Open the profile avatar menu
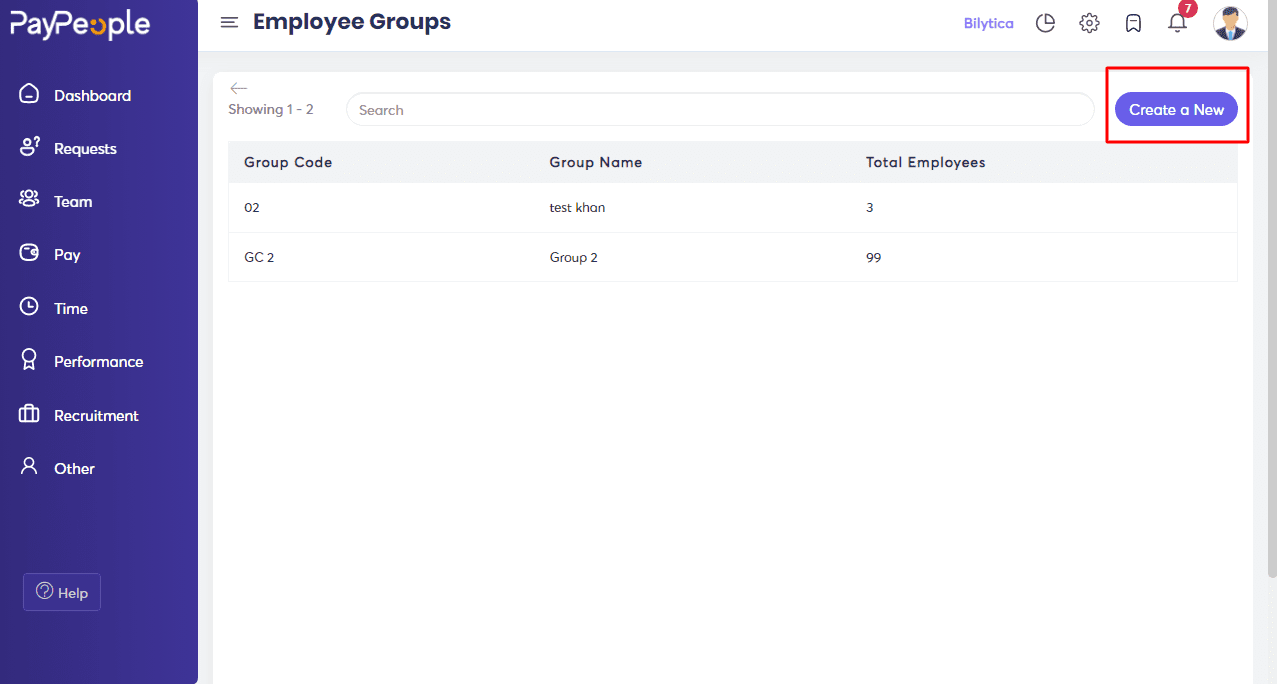This screenshot has height=684, width=1277. (1230, 22)
